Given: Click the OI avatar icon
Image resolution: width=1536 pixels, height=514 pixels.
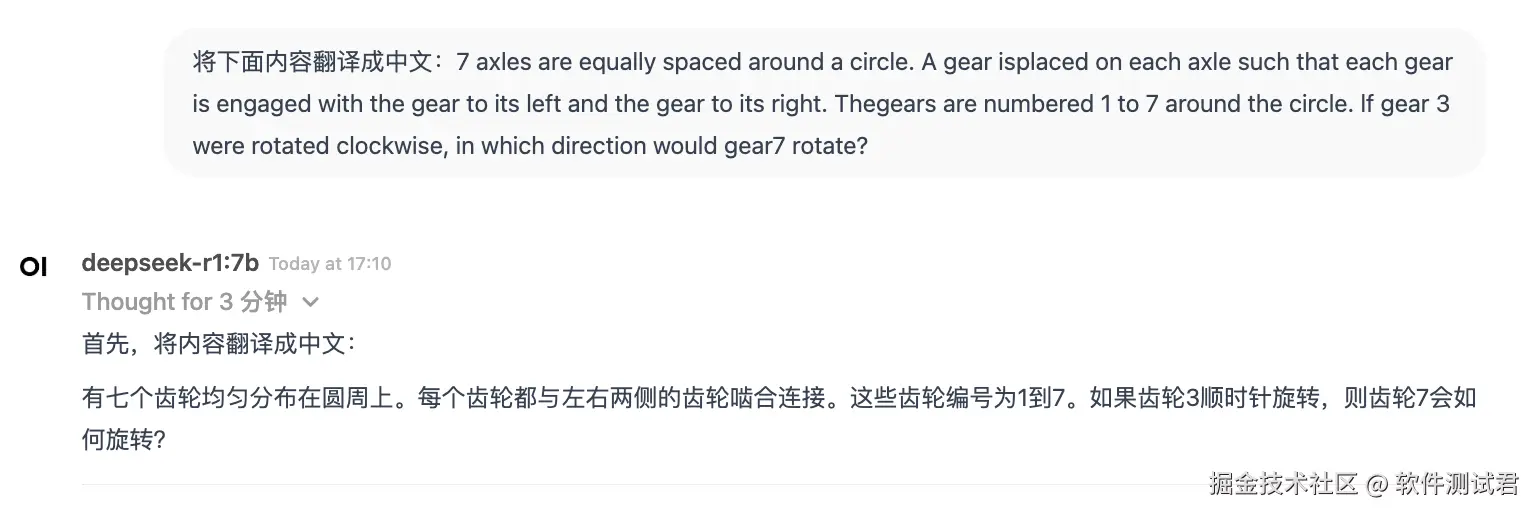Looking at the screenshot, I should tap(33, 267).
